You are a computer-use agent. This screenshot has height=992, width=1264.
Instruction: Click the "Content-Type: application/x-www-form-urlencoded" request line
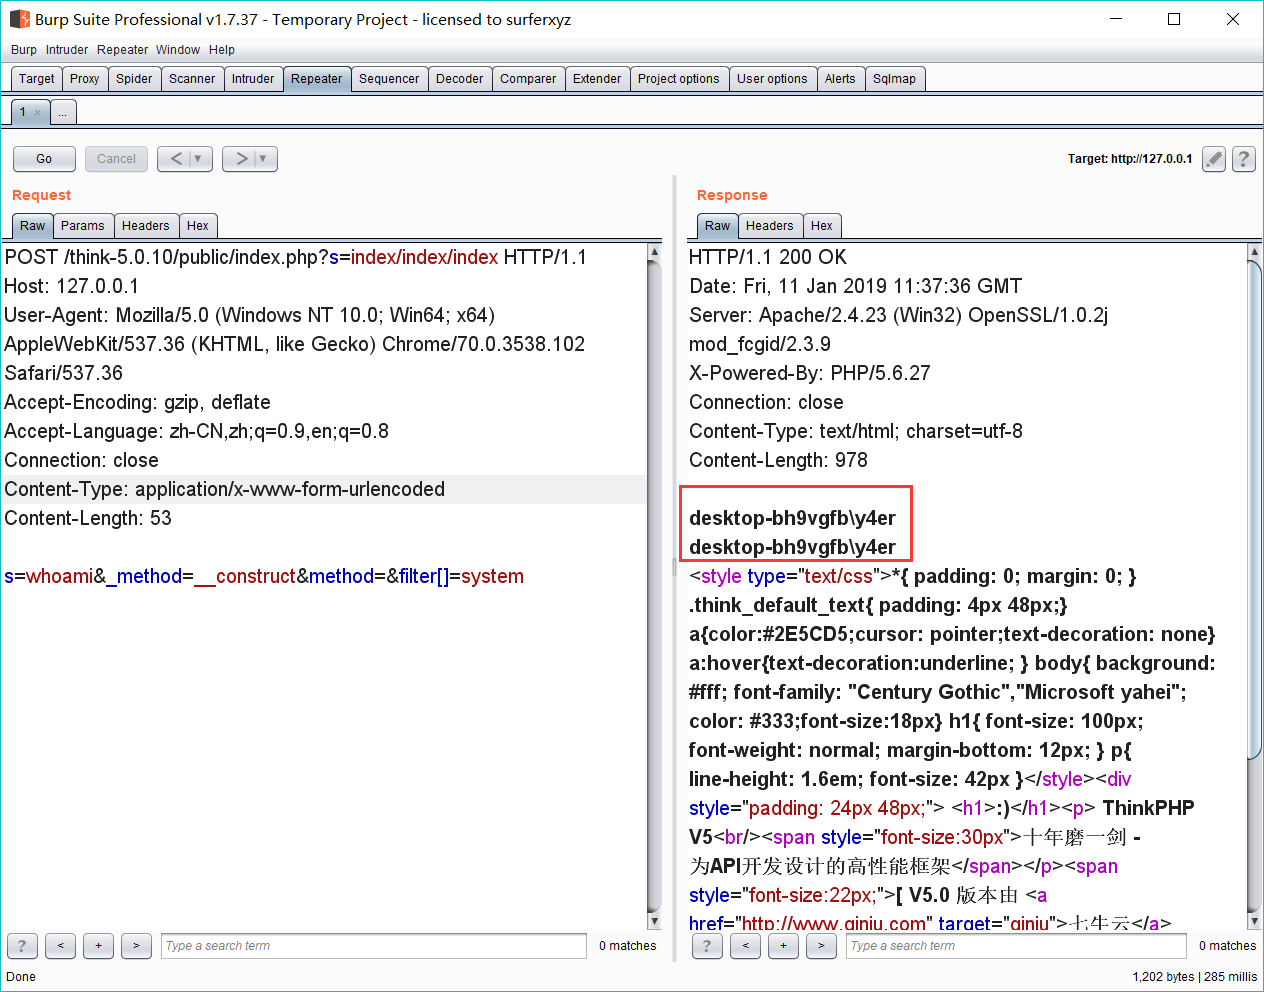coord(225,489)
